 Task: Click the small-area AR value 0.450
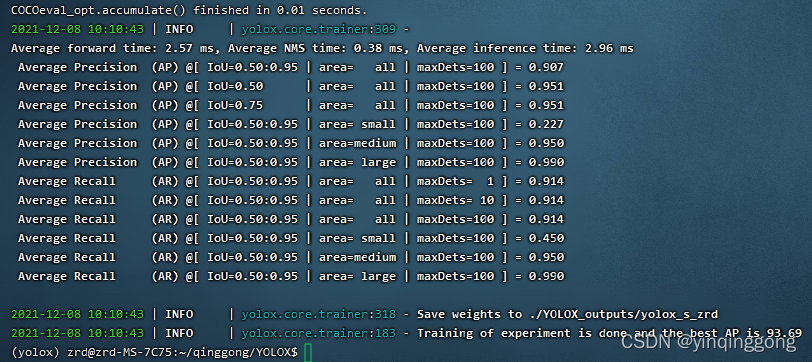[546, 238]
